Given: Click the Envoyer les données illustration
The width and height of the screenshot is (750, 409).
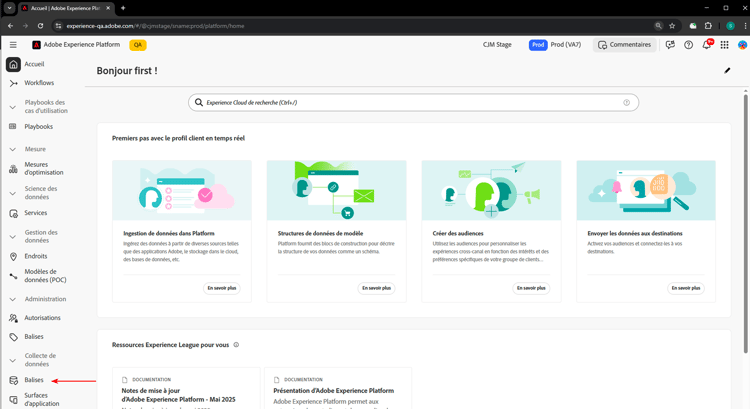Looking at the screenshot, I should 646,190.
